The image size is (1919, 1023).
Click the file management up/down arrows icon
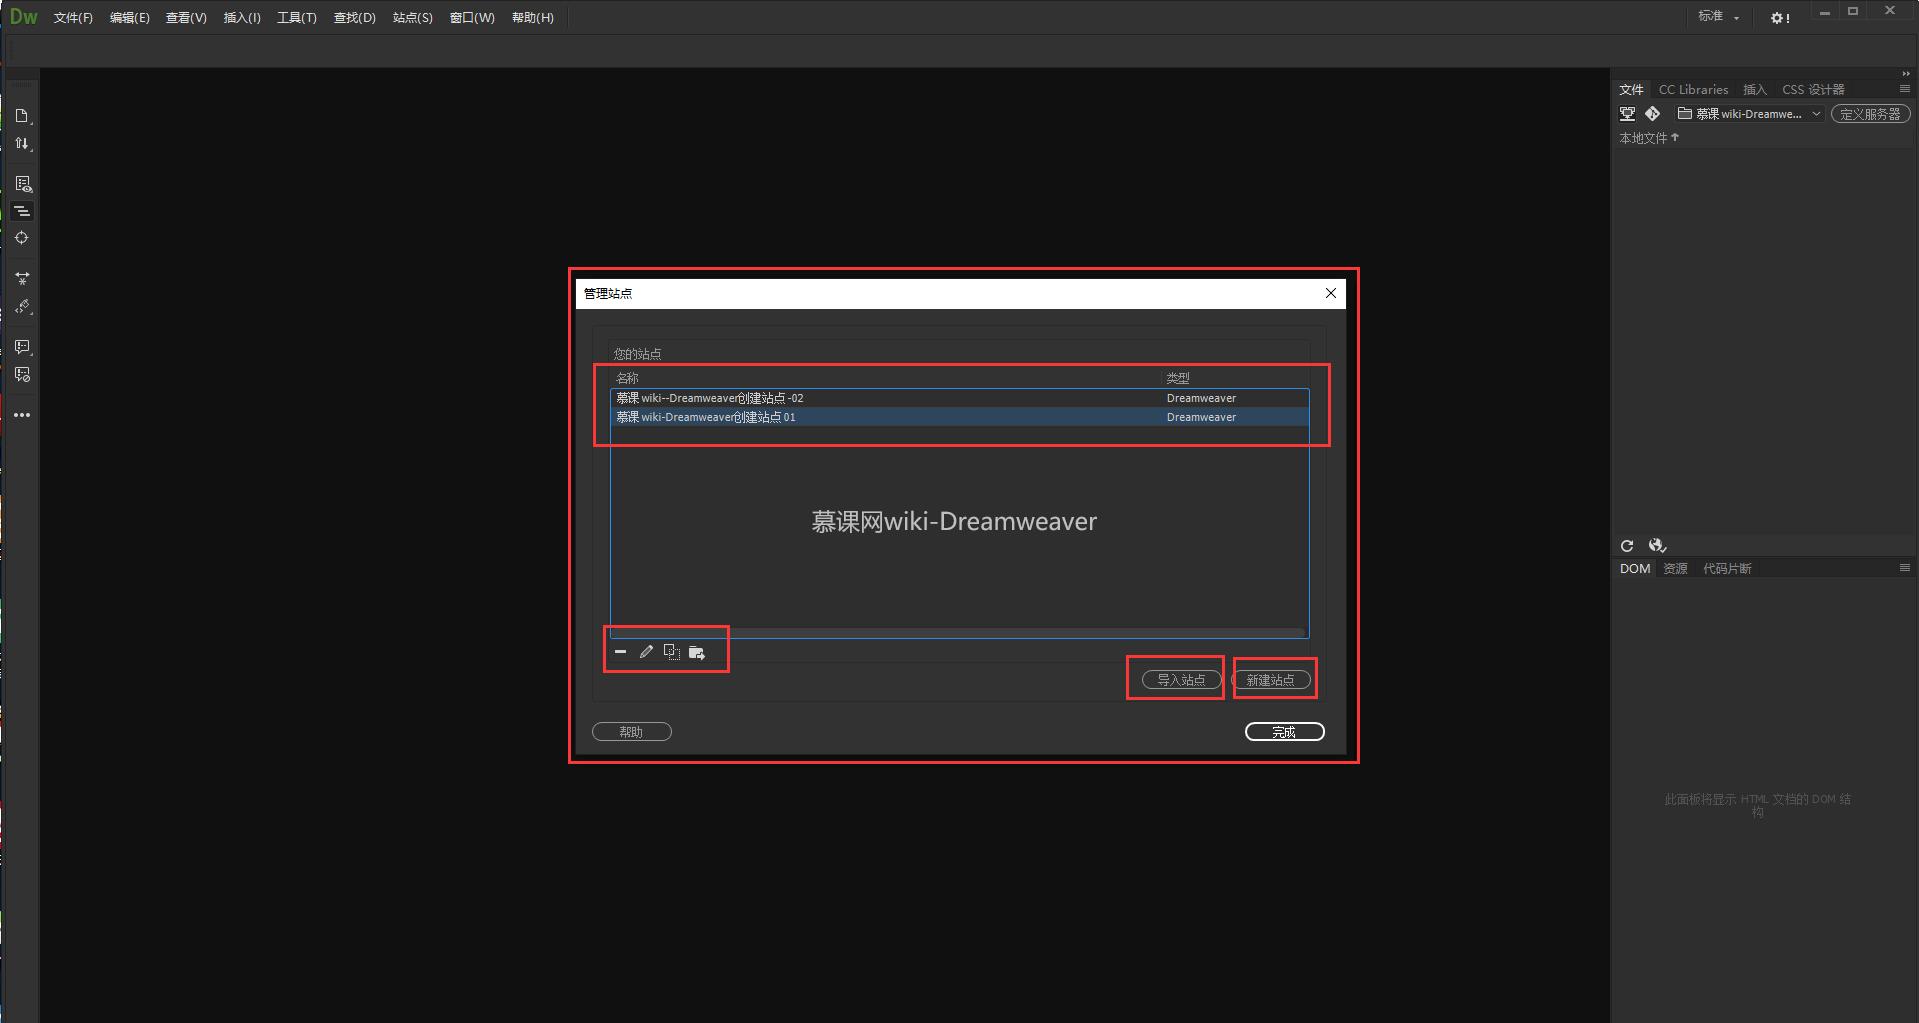click(22, 144)
